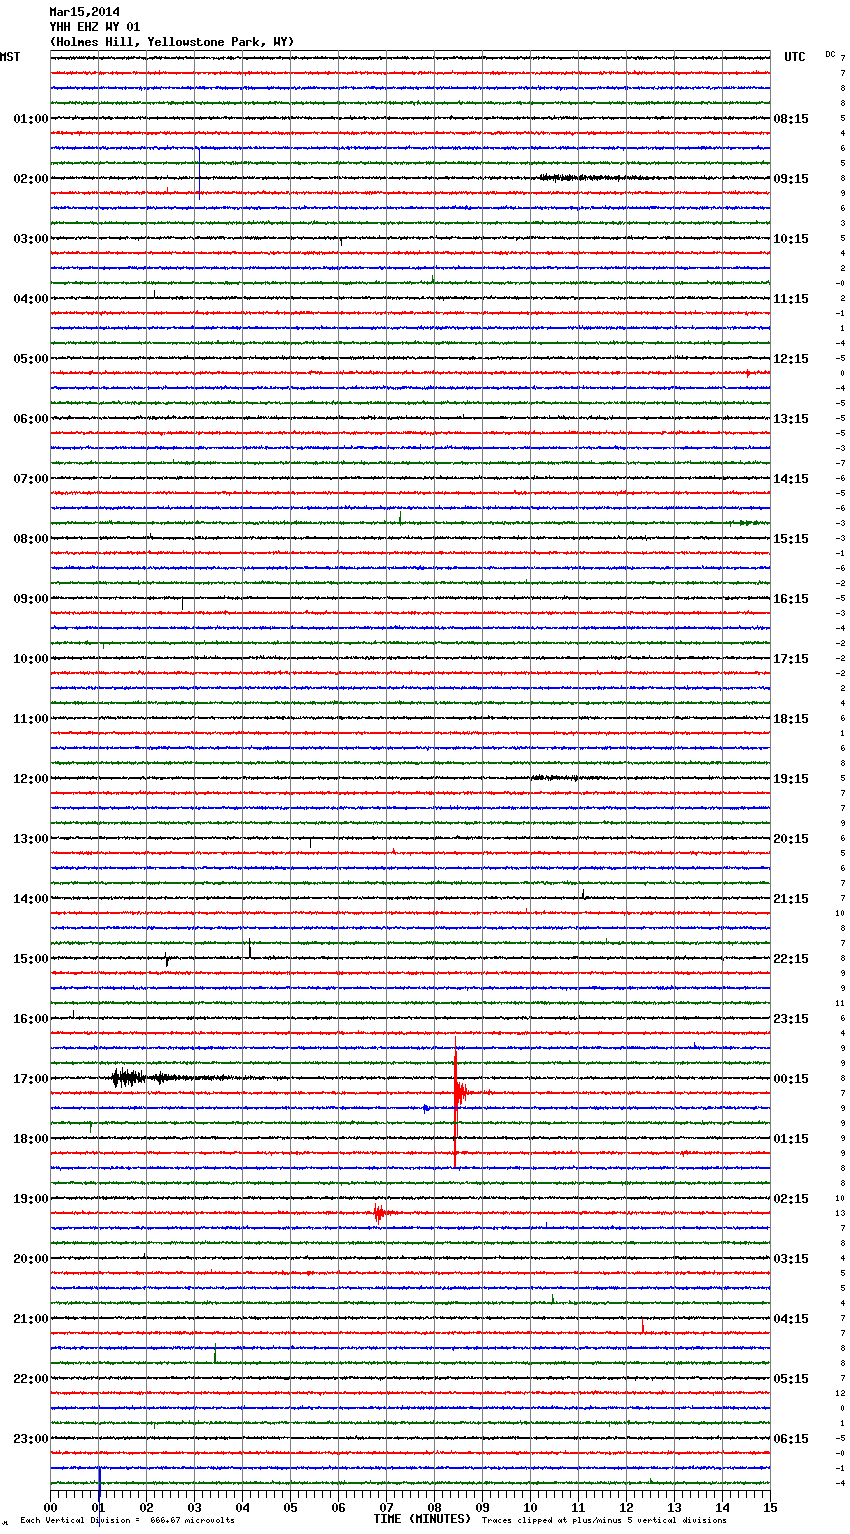
Task: Click the MST label 01:00
Action: click(31, 119)
